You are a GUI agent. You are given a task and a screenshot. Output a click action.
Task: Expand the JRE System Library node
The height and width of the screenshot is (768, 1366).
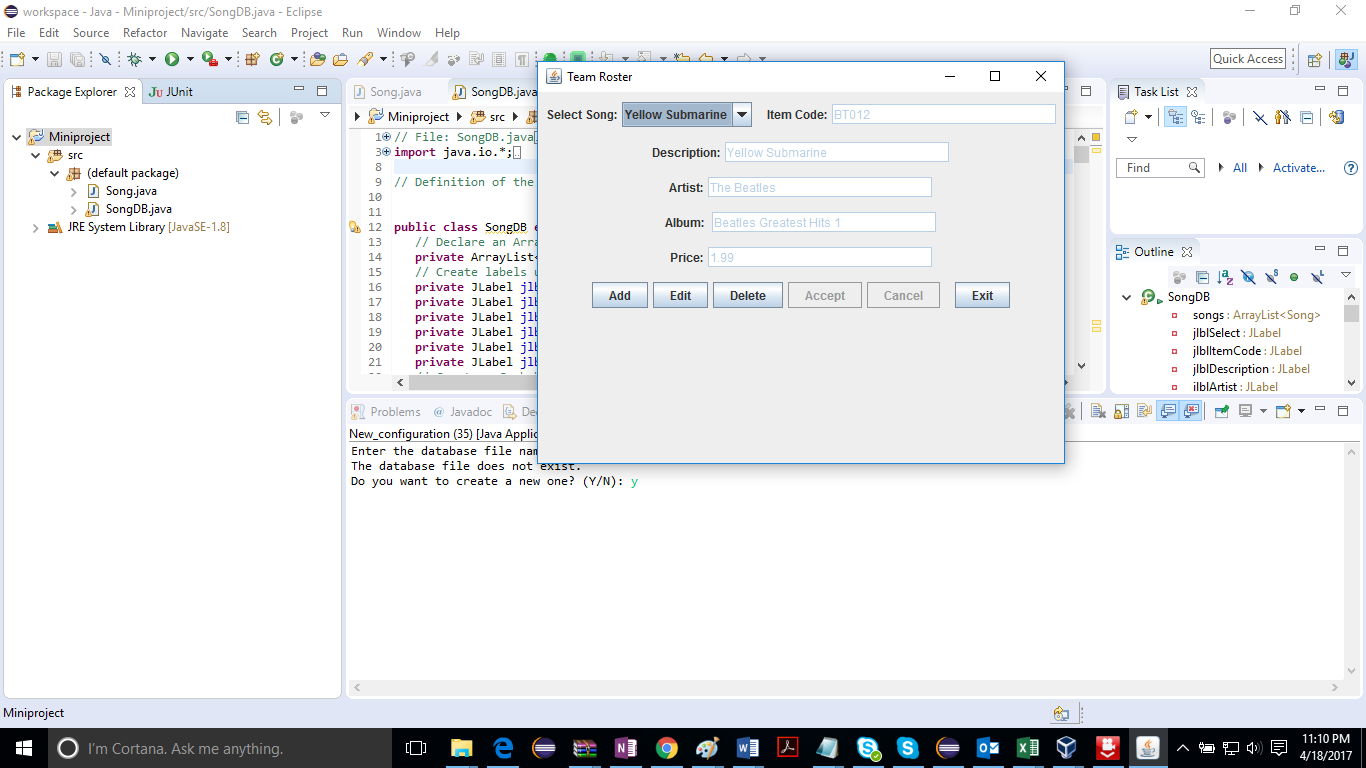36,227
